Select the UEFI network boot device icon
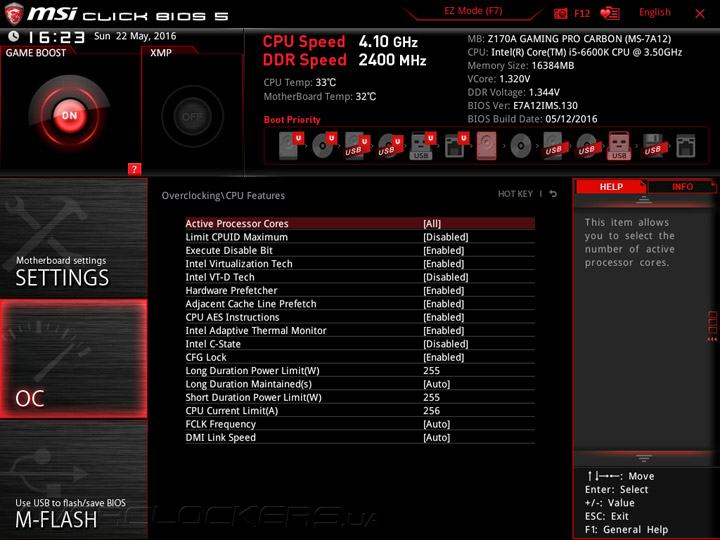 (456, 146)
